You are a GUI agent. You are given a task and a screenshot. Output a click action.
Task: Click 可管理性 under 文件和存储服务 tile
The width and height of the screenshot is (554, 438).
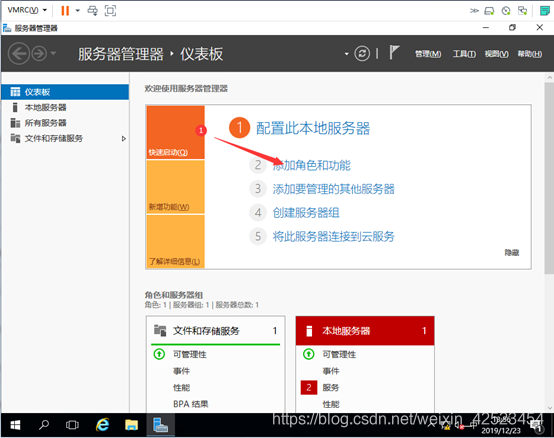pyautogui.click(x=190, y=354)
